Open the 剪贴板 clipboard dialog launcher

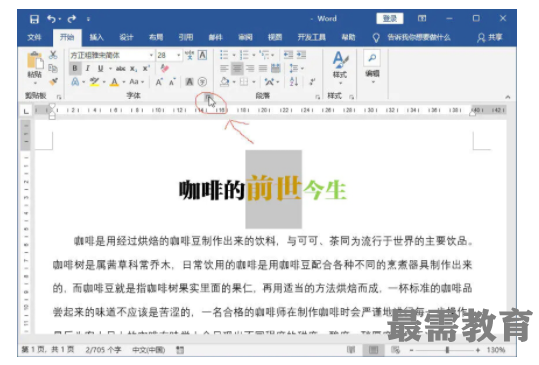click(x=59, y=97)
